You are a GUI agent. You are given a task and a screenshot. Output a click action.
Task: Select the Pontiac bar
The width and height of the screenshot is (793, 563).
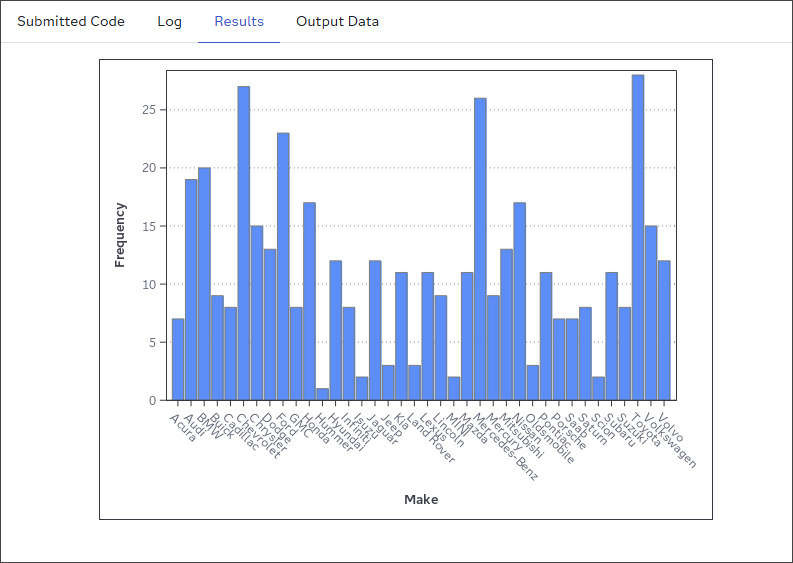pyautogui.click(x=546, y=336)
